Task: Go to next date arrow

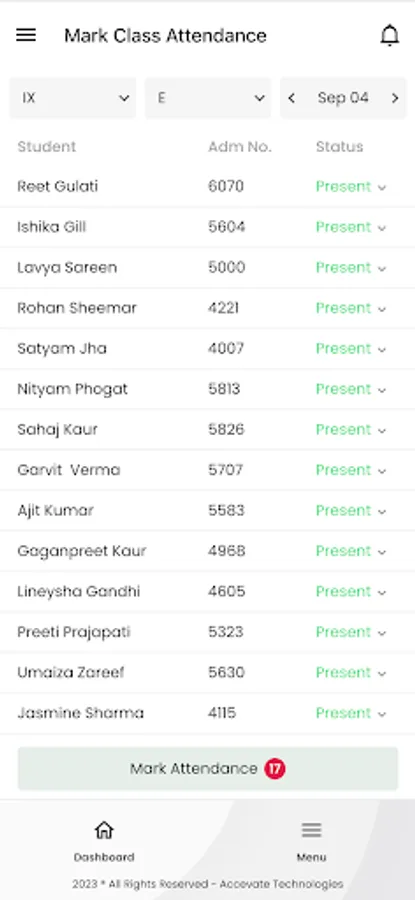Action: pyautogui.click(x=395, y=98)
